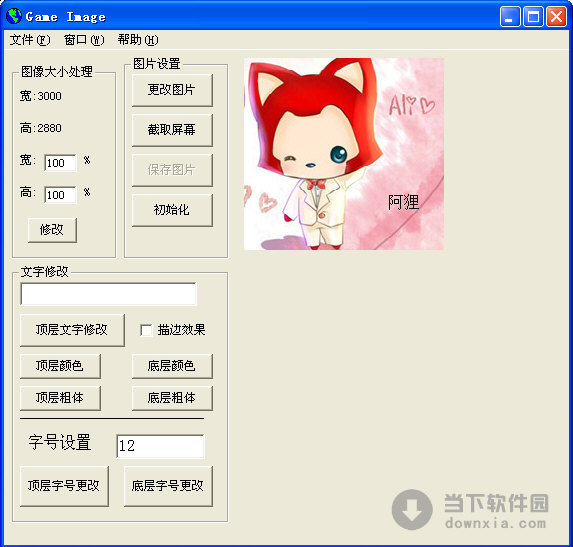Focus the 宽 percent input field
Screen dimensions: 573x547
point(60,163)
